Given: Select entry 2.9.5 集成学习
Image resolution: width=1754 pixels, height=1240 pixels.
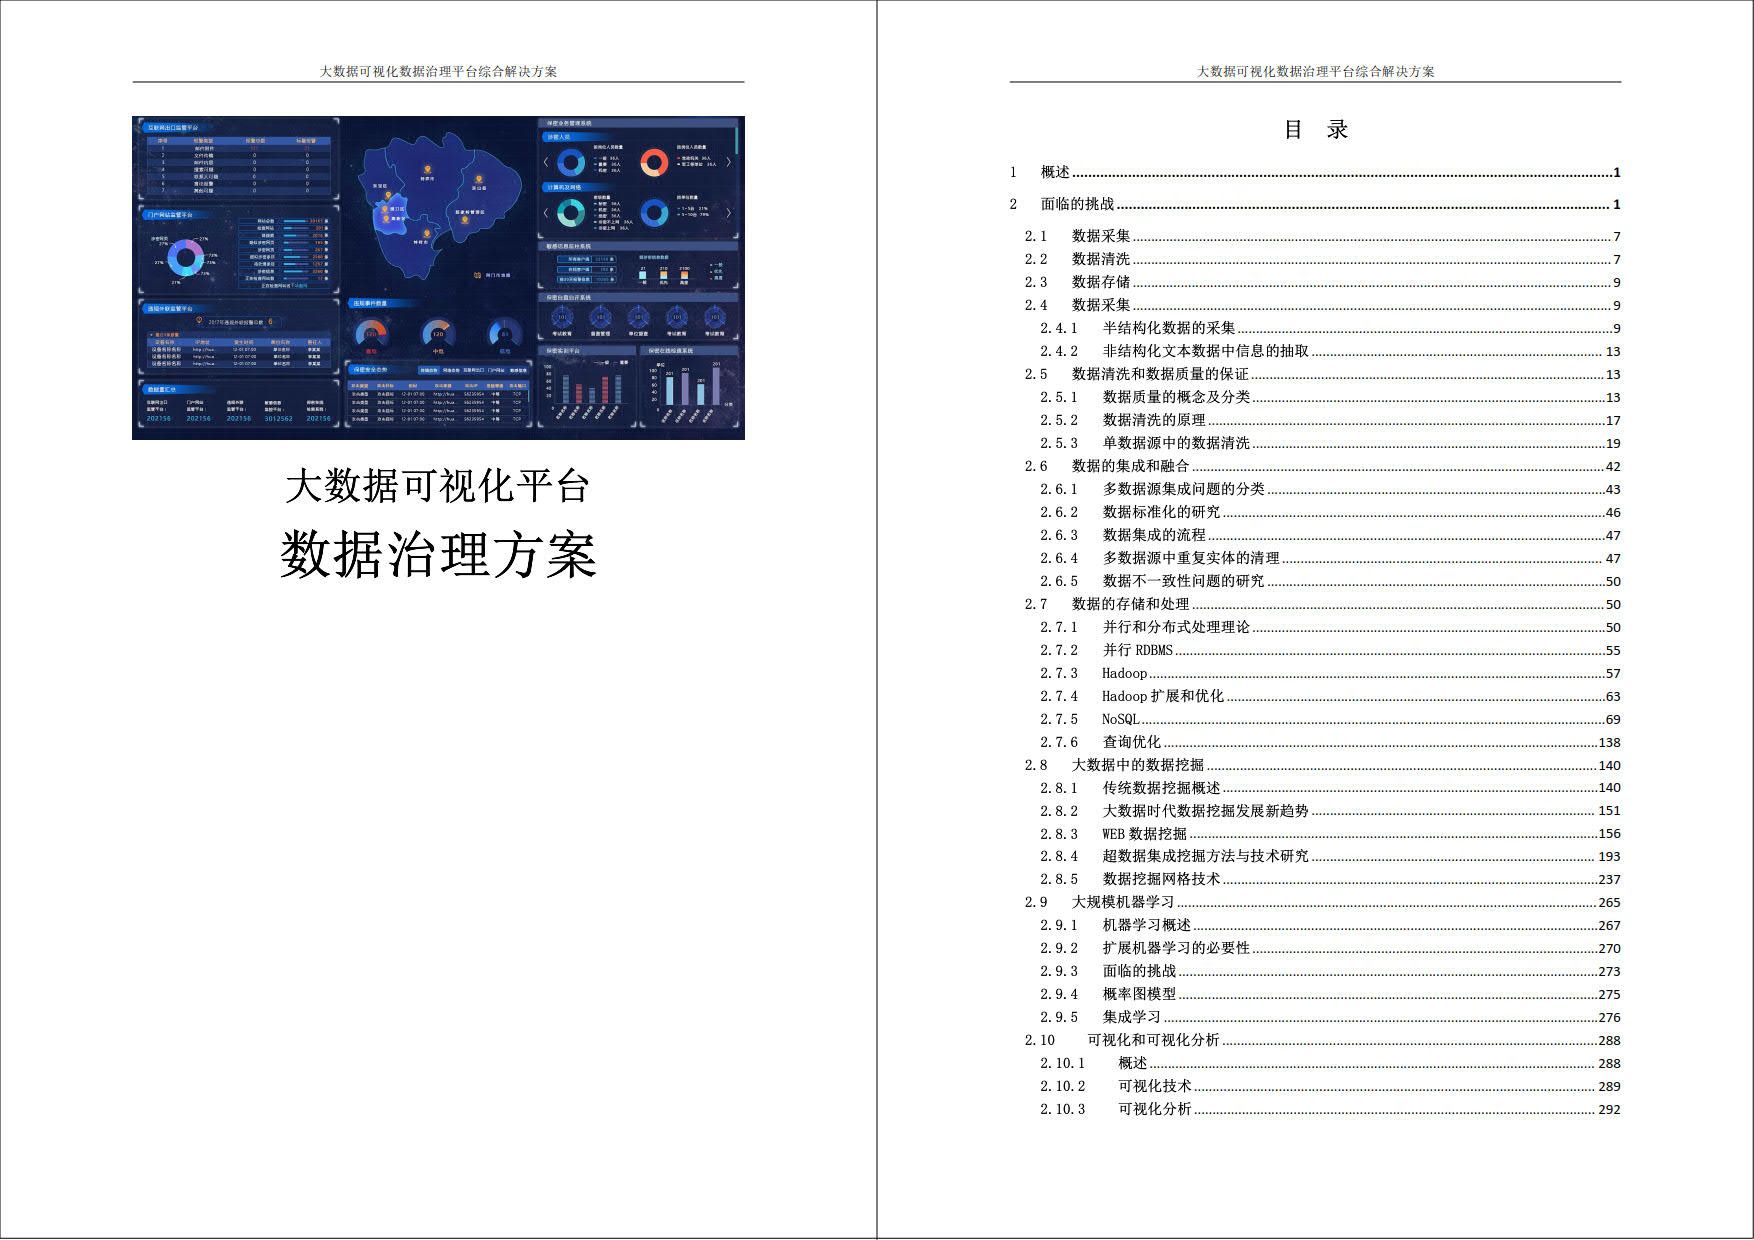Looking at the screenshot, I should [x=1330, y=1017].
